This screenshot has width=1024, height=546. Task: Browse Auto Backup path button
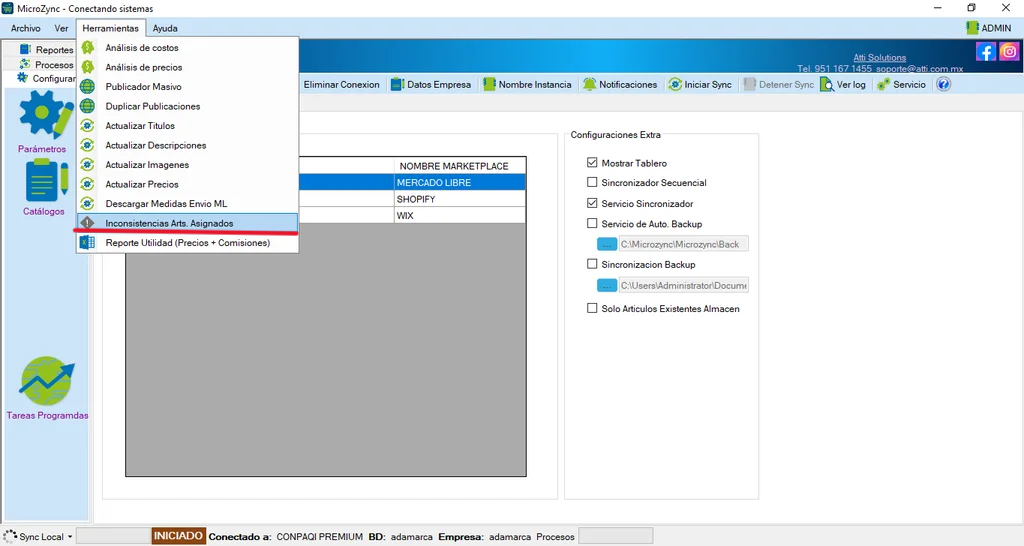[607, 244]
